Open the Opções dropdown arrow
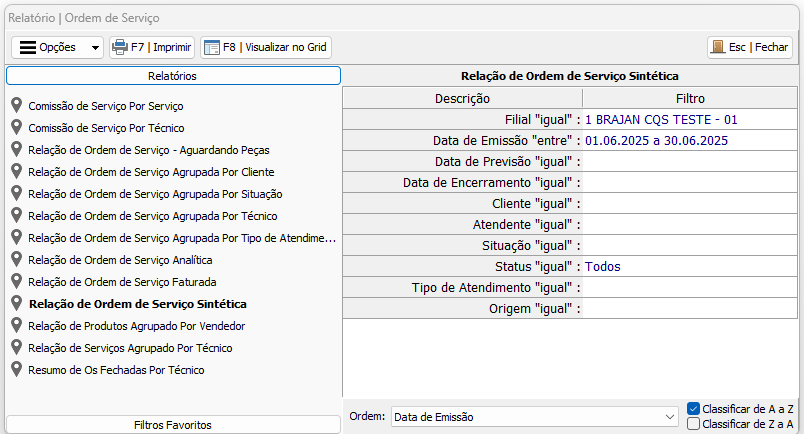Image resolution: width=804 pixels, height=434 pixels. (95, 48)
